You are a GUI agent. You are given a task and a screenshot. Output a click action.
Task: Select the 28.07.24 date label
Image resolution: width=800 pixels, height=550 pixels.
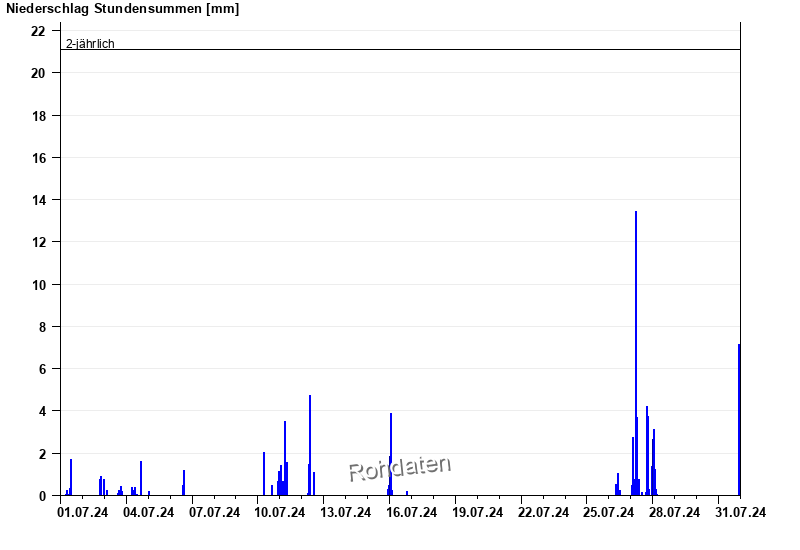pos(675,513)
